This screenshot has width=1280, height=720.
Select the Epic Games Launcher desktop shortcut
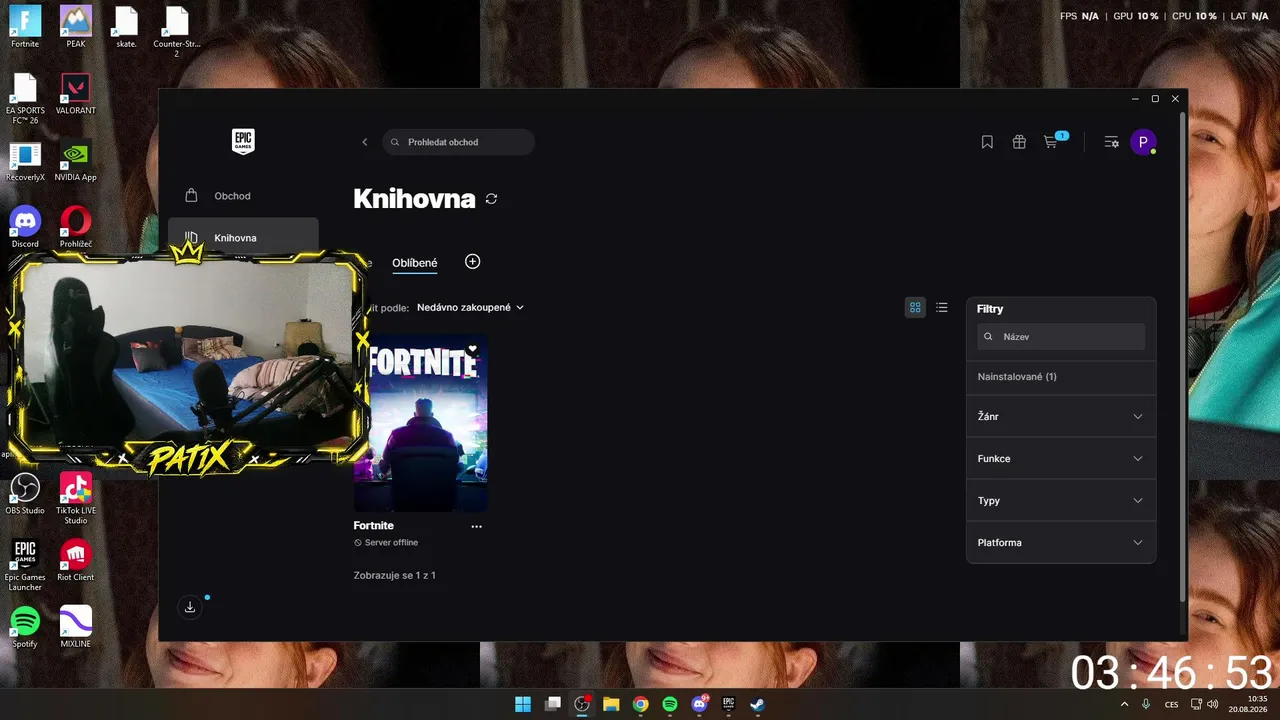pos(25,566)
